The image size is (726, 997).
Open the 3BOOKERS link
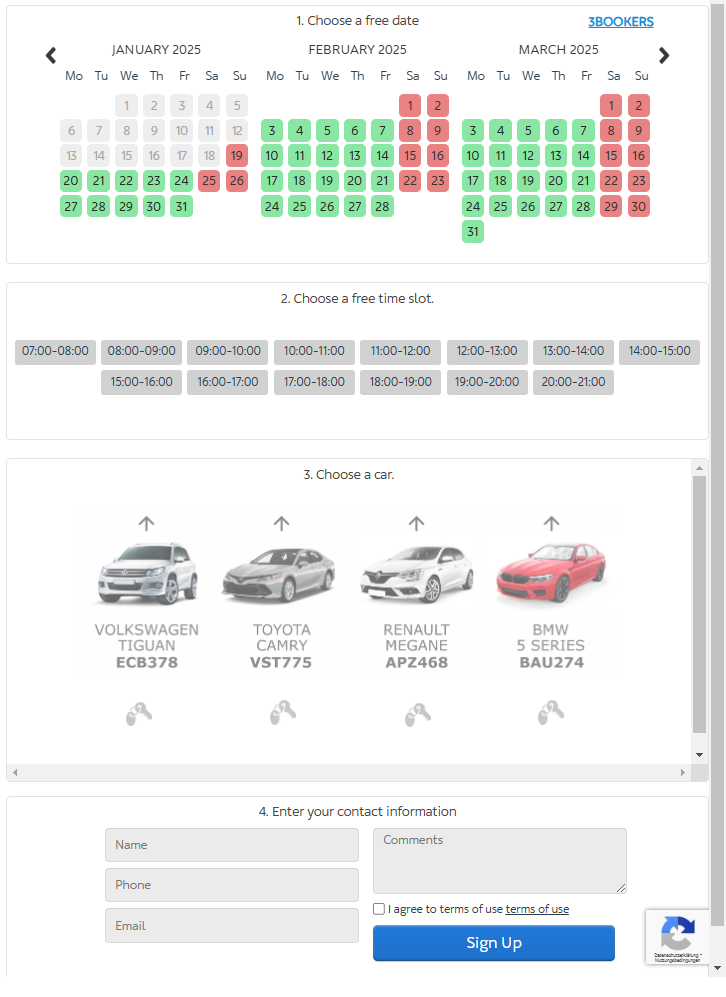coord(620,22)
